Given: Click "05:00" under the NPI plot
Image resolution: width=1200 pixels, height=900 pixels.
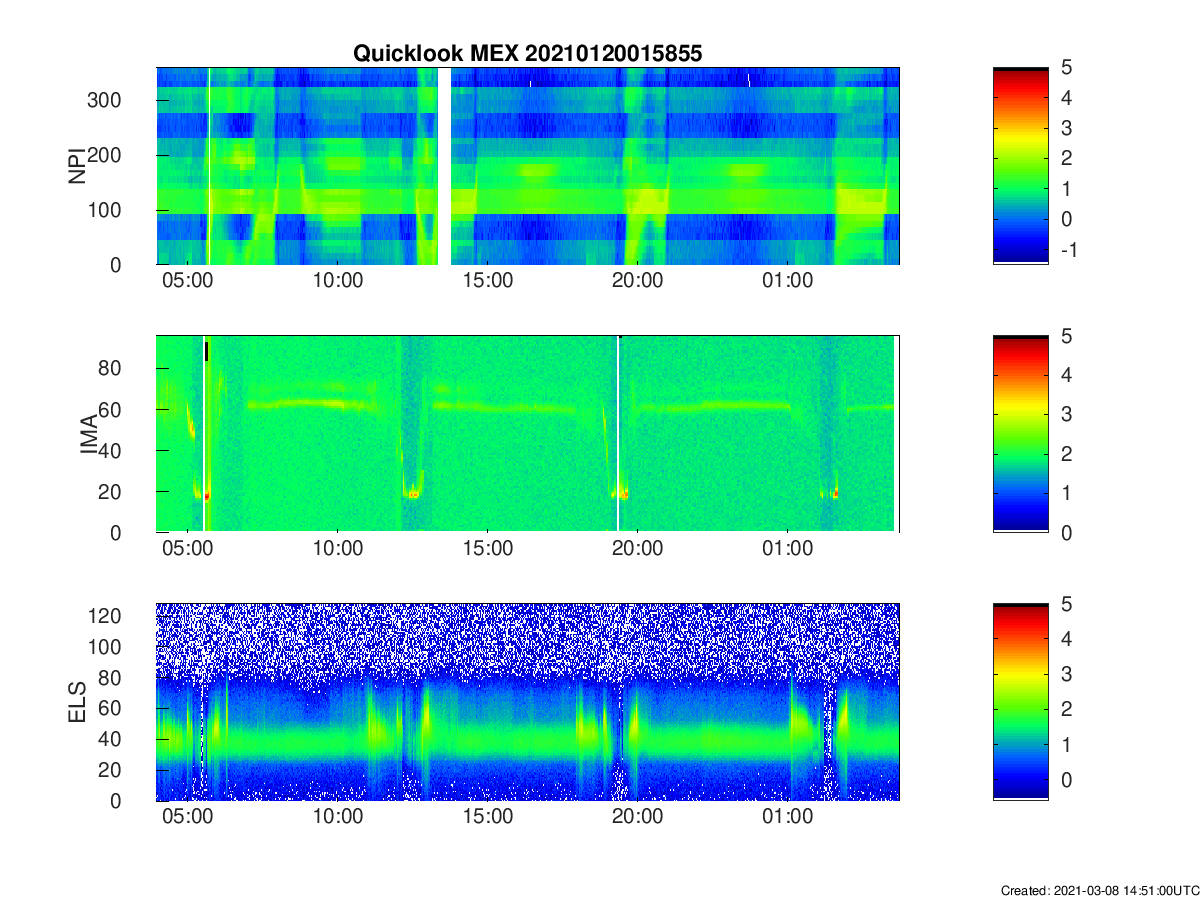Looking at the screenshot, I should pos(188,281).
